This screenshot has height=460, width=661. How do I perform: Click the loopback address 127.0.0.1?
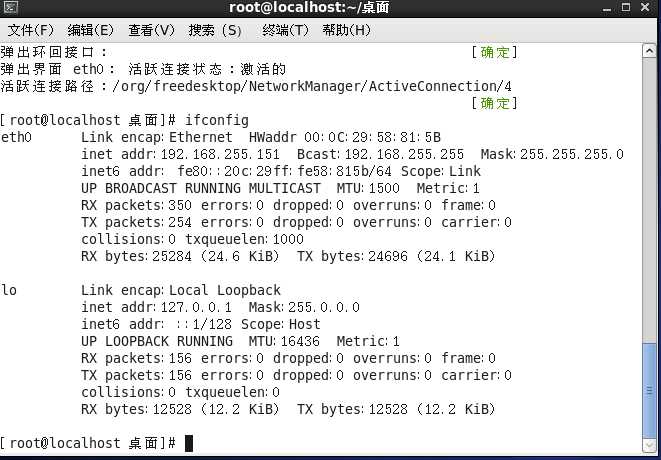(195, 307)
